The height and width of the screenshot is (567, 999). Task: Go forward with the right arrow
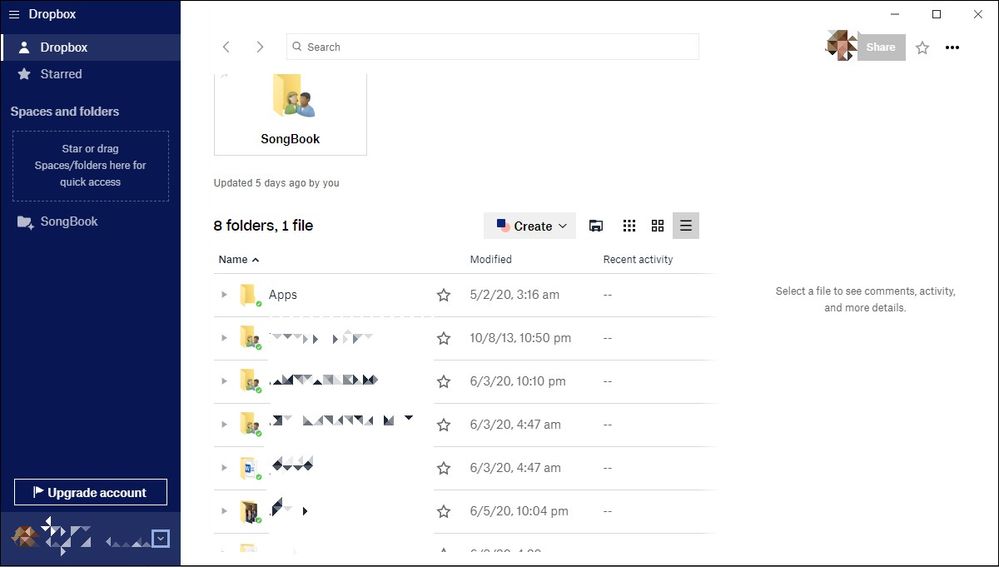[259, 47]
